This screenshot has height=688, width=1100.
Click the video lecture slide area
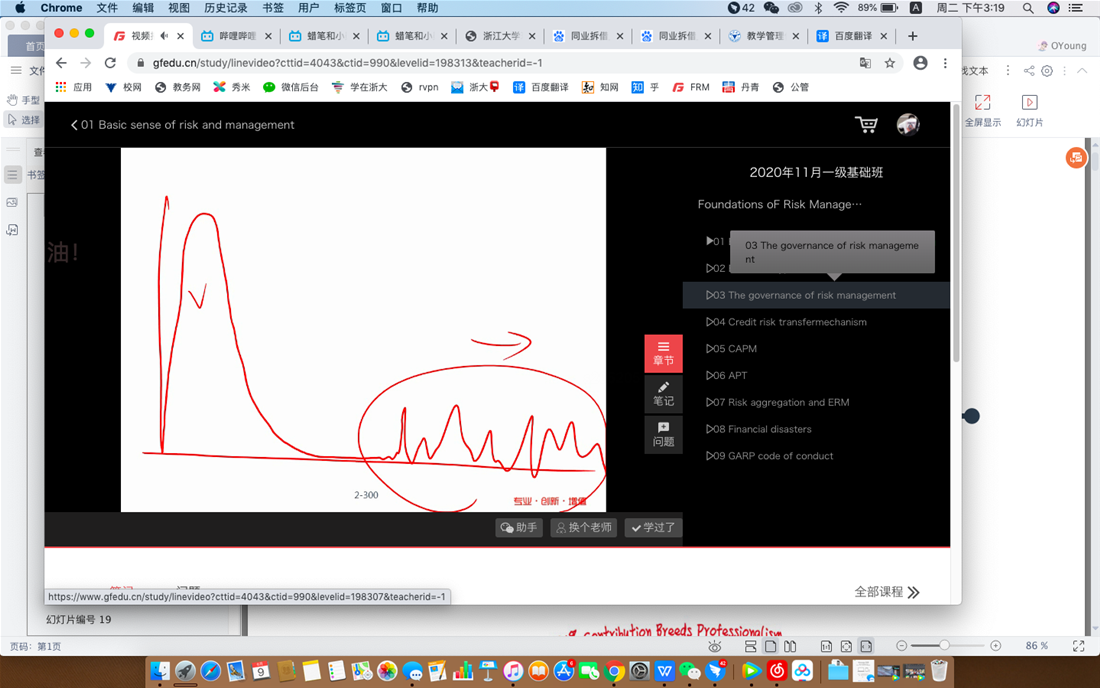pyautogui.click(x=363, y=330)
